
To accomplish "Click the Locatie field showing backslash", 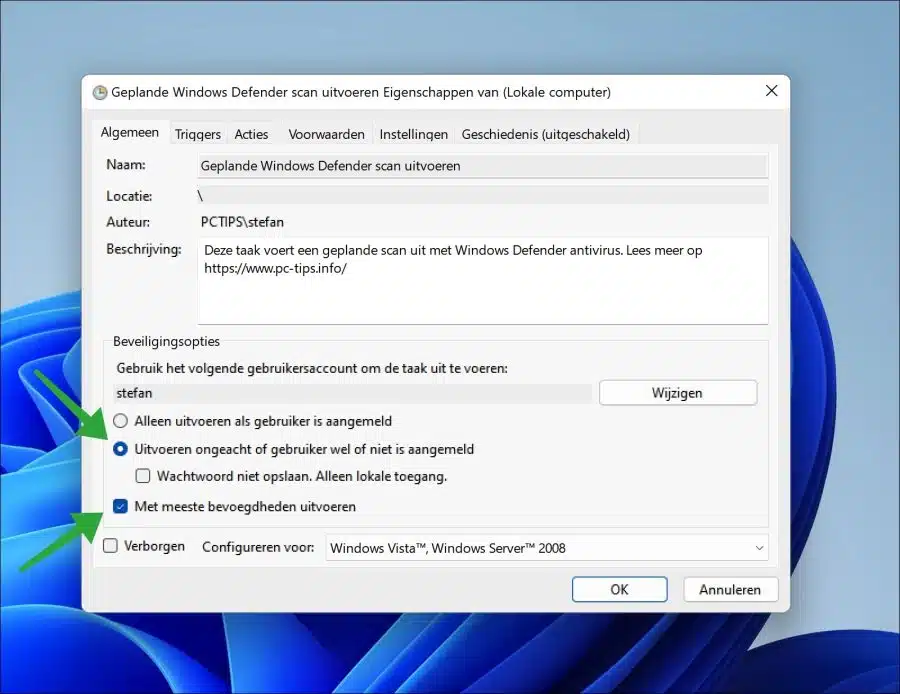I will pyautogui.click(x=482, y=196).
